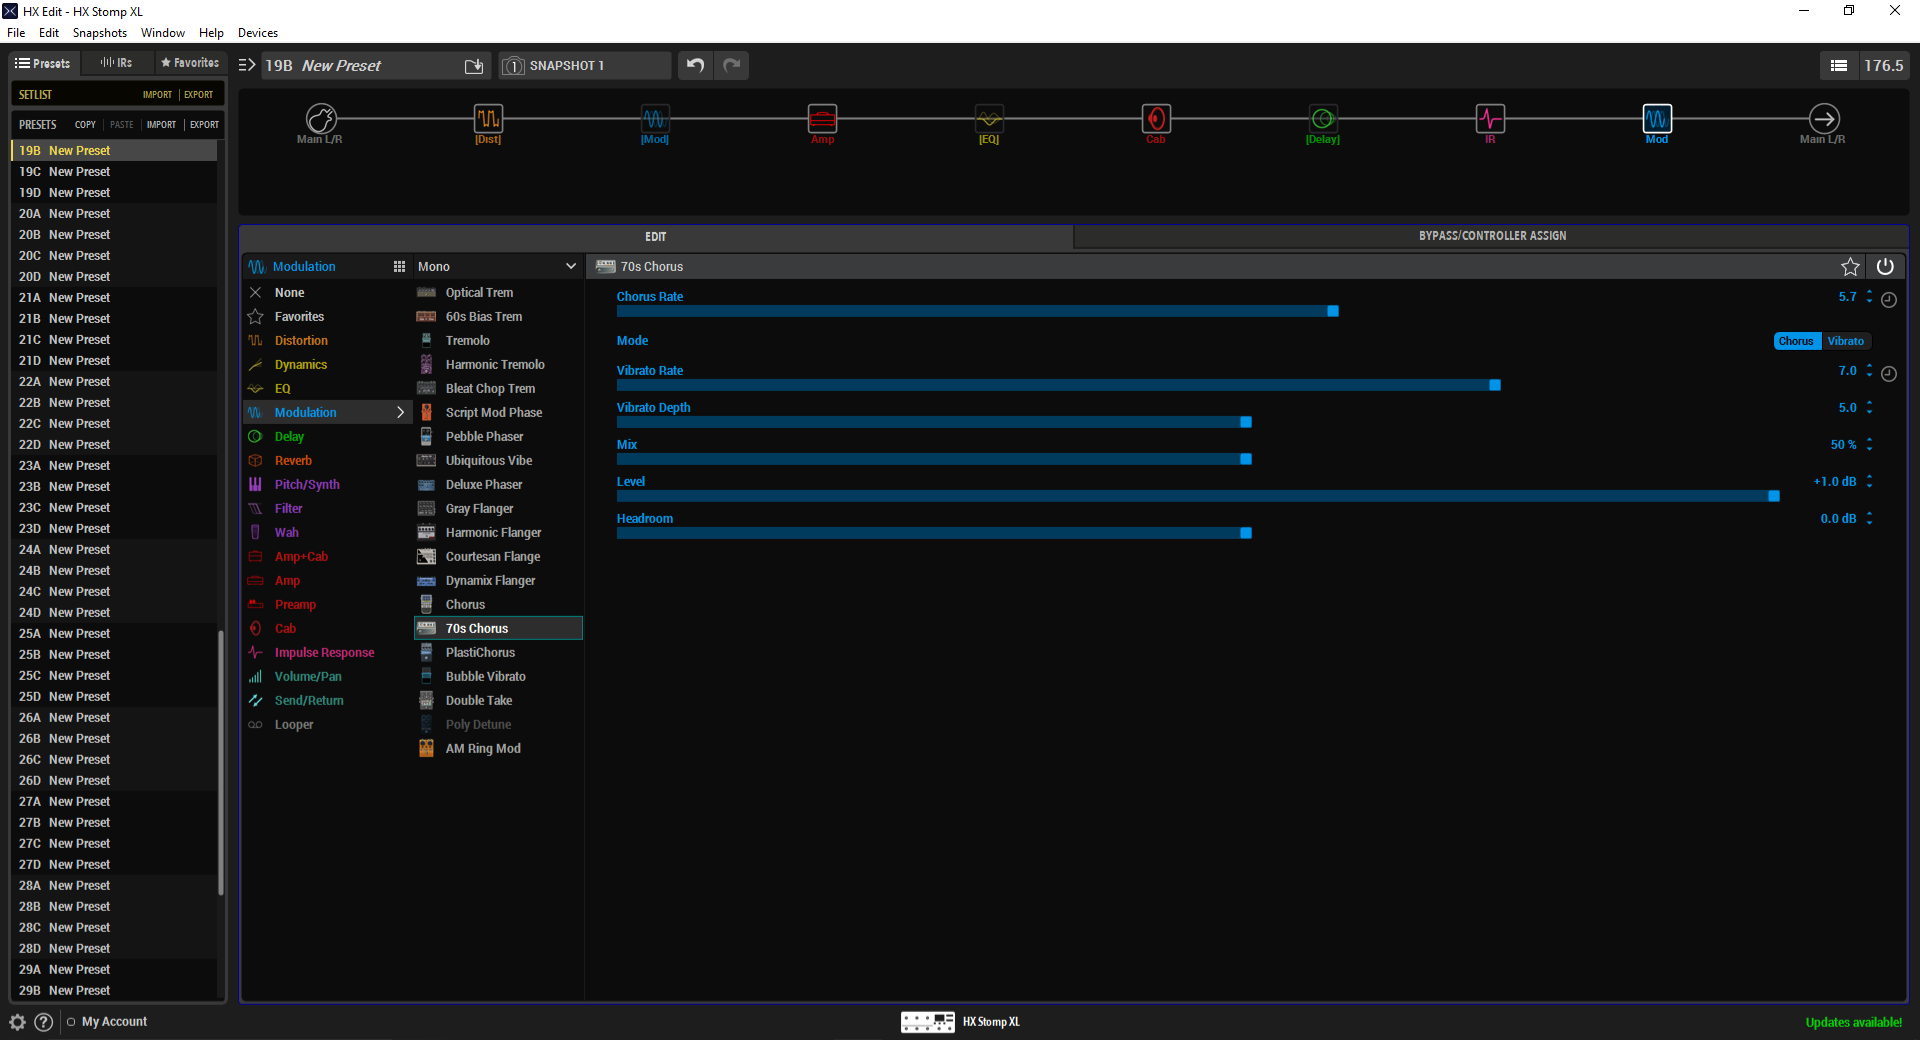Collapse the library panel arrow icon

coord(247,65)
